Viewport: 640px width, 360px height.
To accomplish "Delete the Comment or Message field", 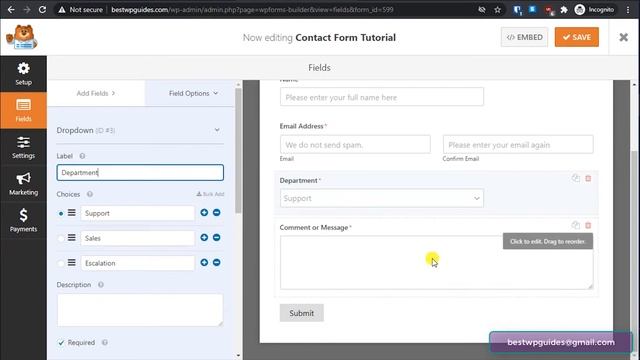I will [588, 225].
